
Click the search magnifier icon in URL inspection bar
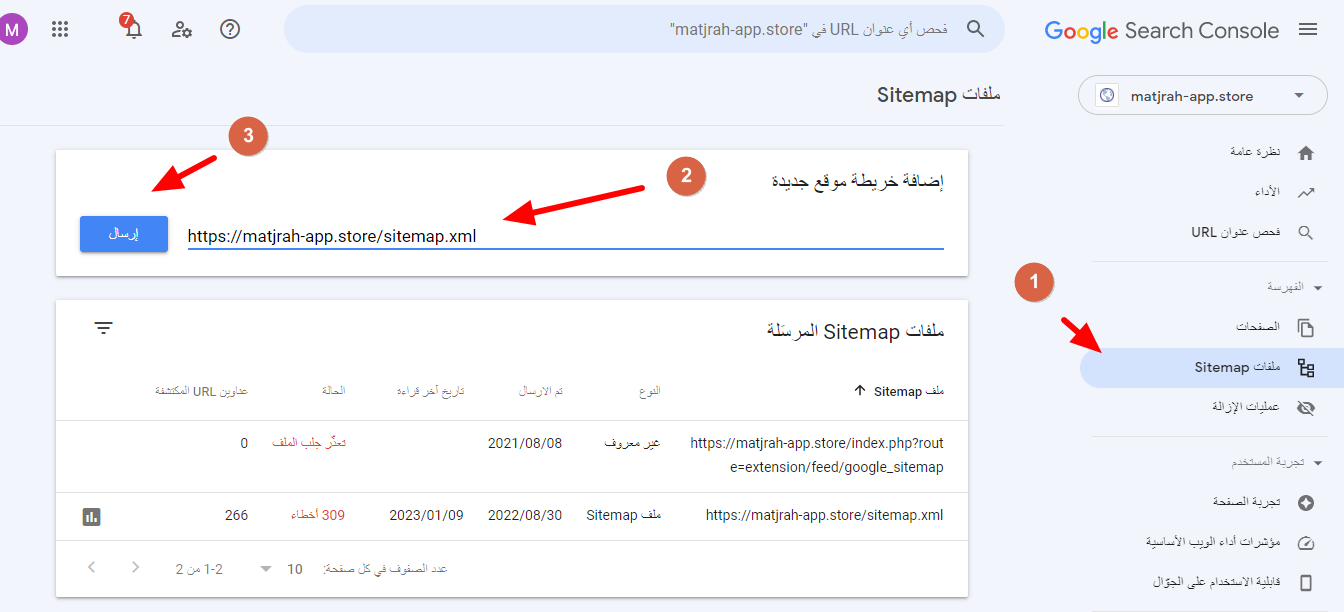976,29
